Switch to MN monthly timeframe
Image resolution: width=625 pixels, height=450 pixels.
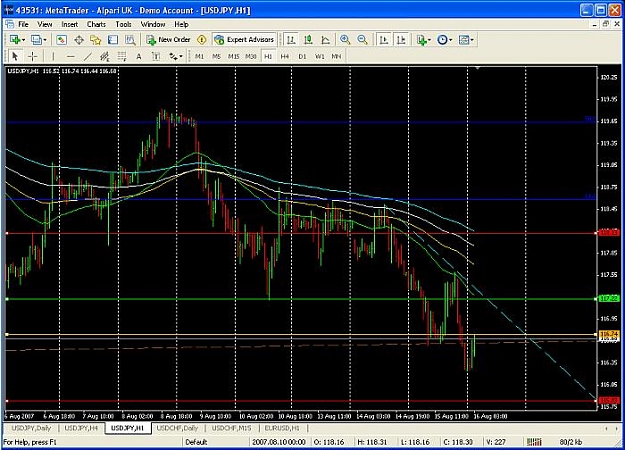pyautogui.click(x=336, y=57)
